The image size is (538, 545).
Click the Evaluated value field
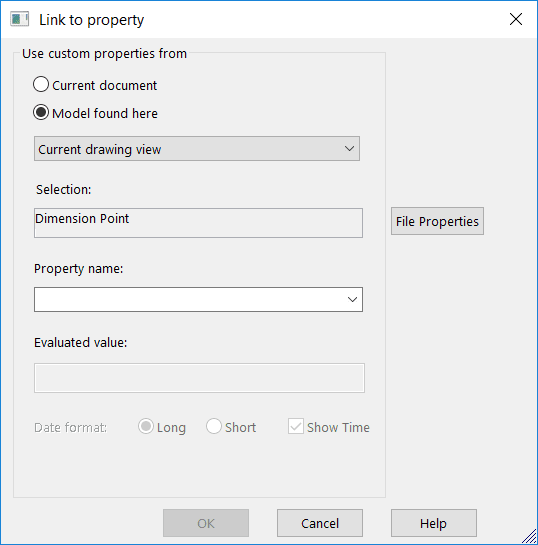point(199,378)
